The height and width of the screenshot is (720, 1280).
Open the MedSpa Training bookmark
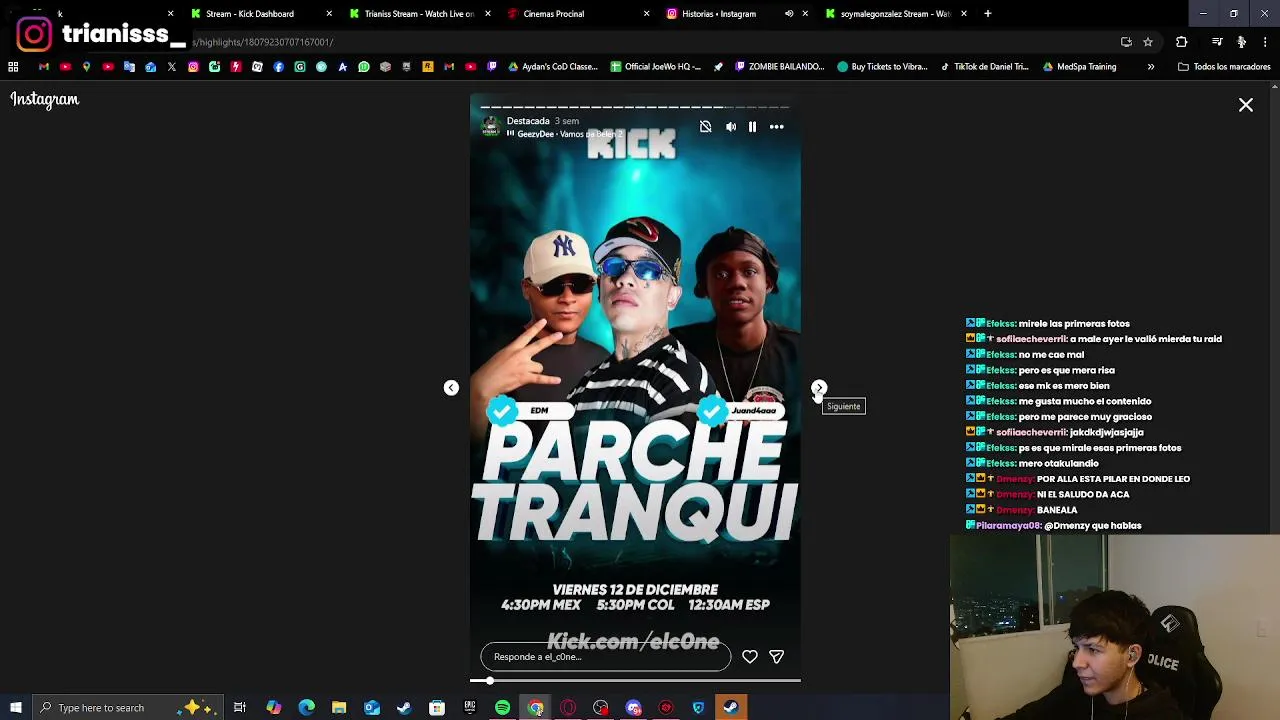[x=1078, y=67]
